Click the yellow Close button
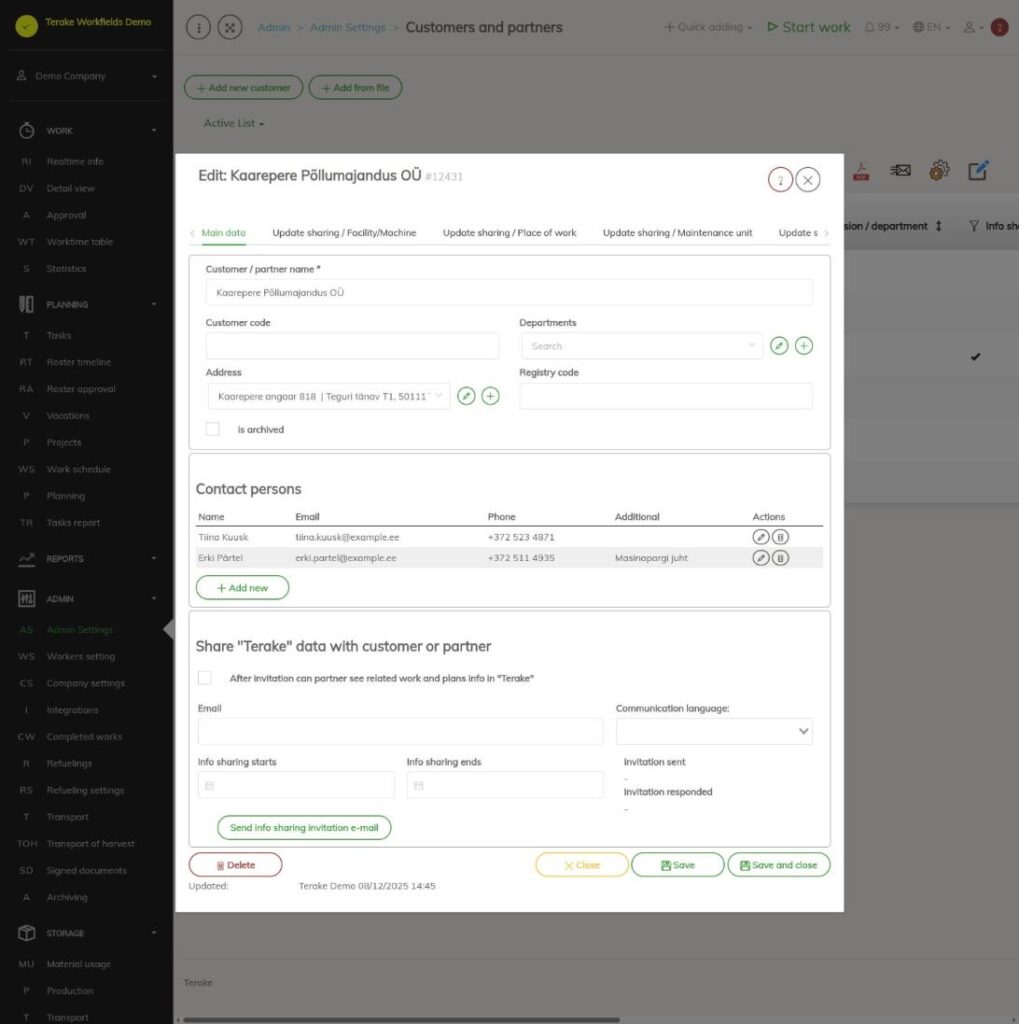1019x1024 pixels. click(581, 865)
